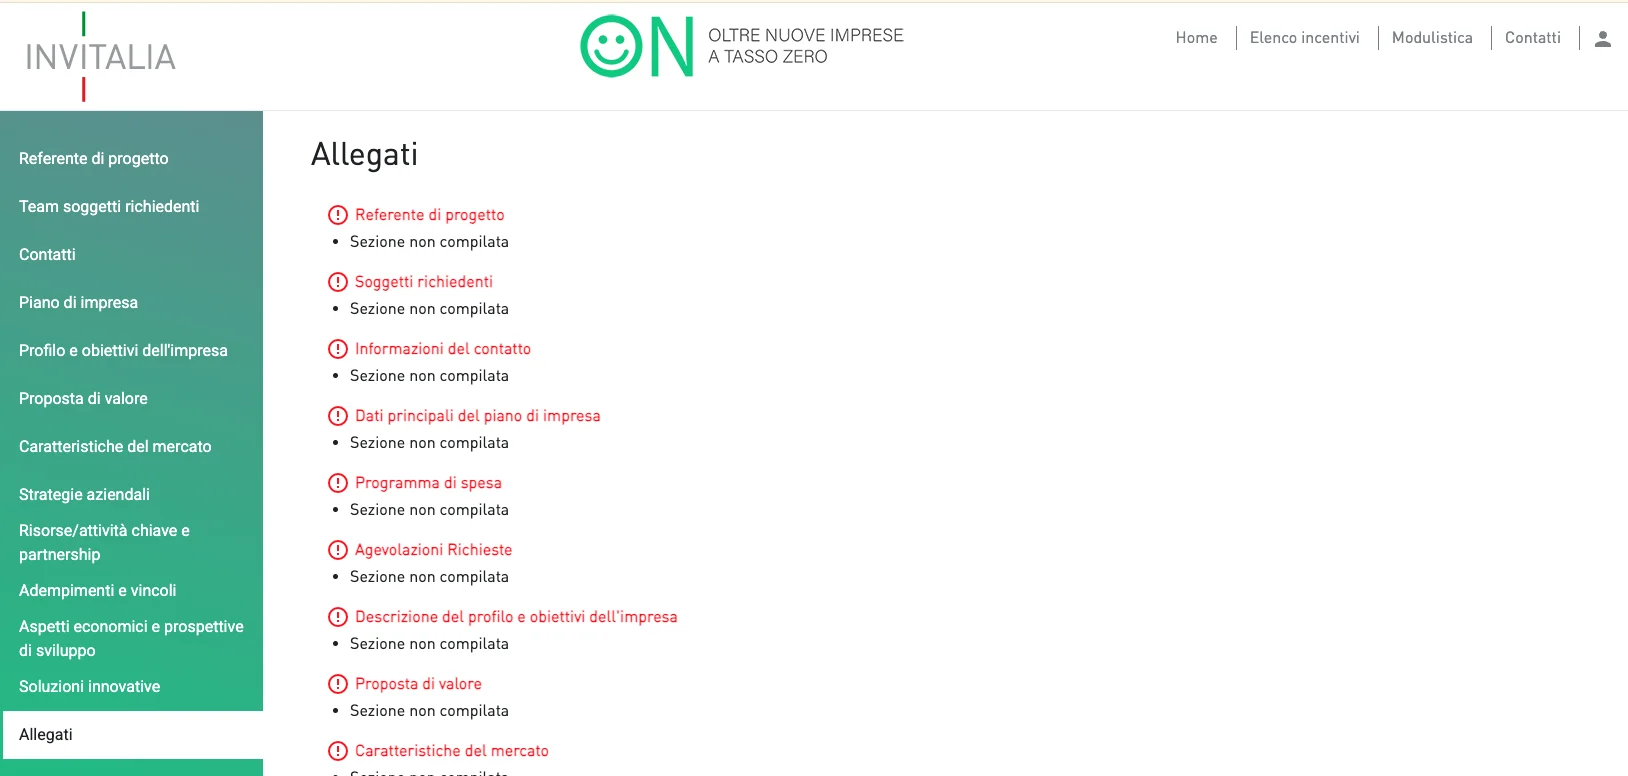The height and width of the screenshot is (776, 1628).
Task: Select Piano di impresa in sidebar
Action: (78, 303)
